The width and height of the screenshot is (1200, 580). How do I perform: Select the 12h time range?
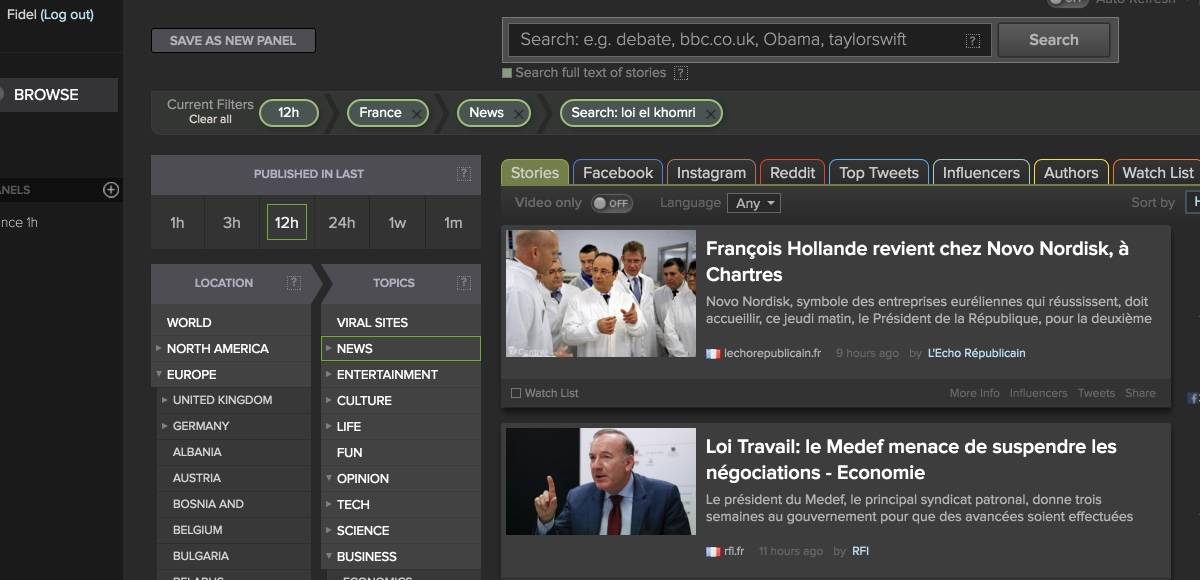click(x=287, y=222)
